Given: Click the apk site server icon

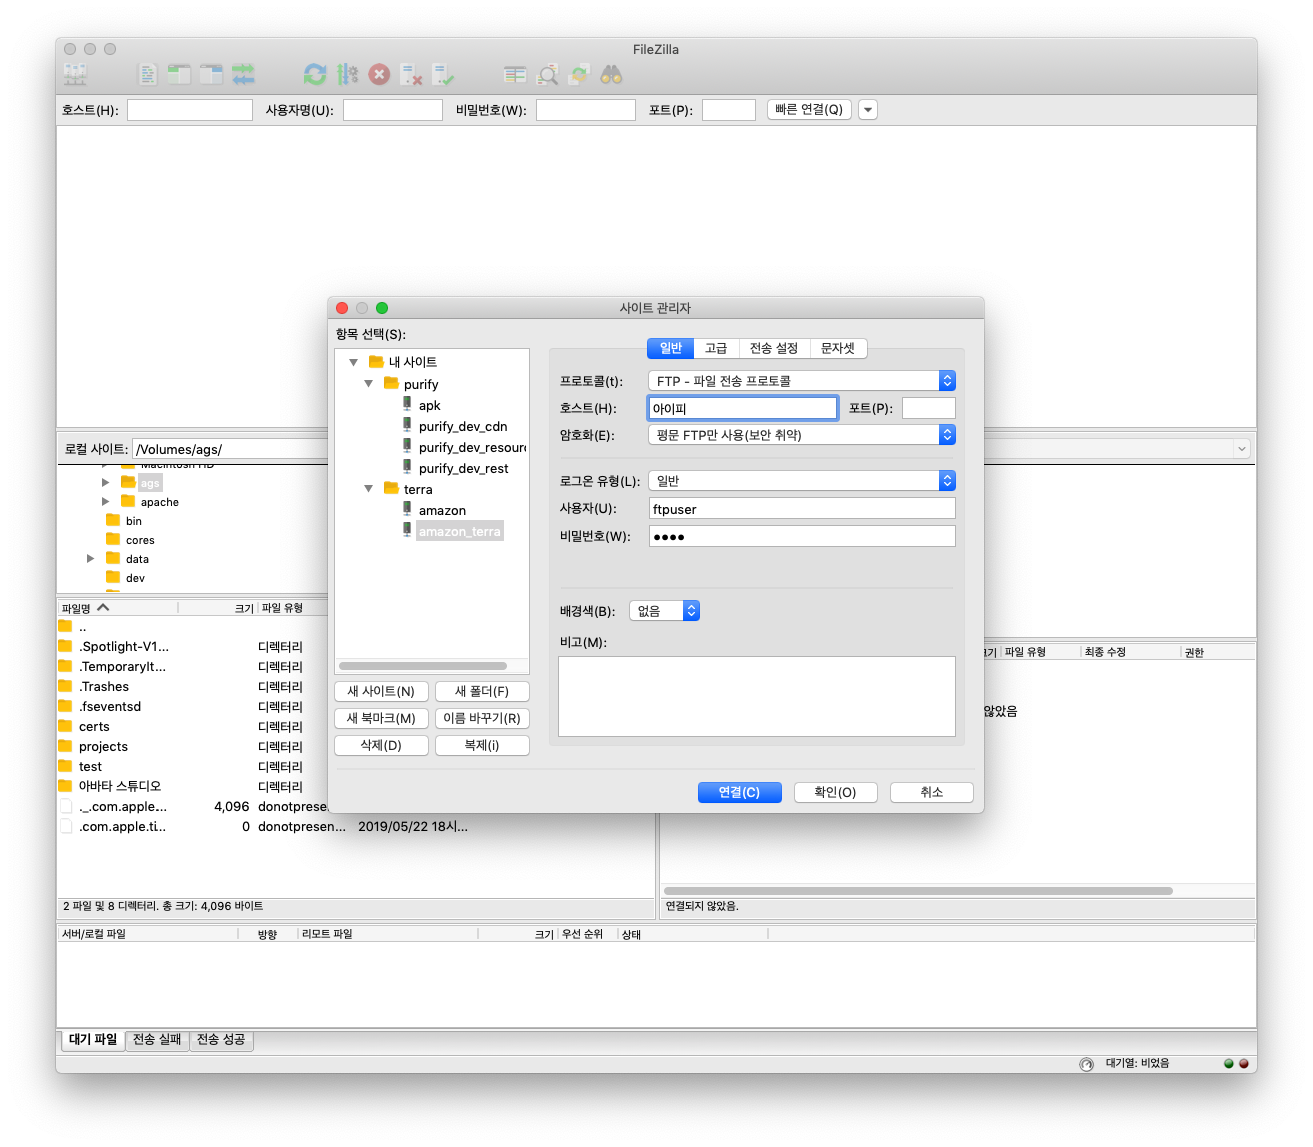Looking at the screenshot, I should pos(407,404).
